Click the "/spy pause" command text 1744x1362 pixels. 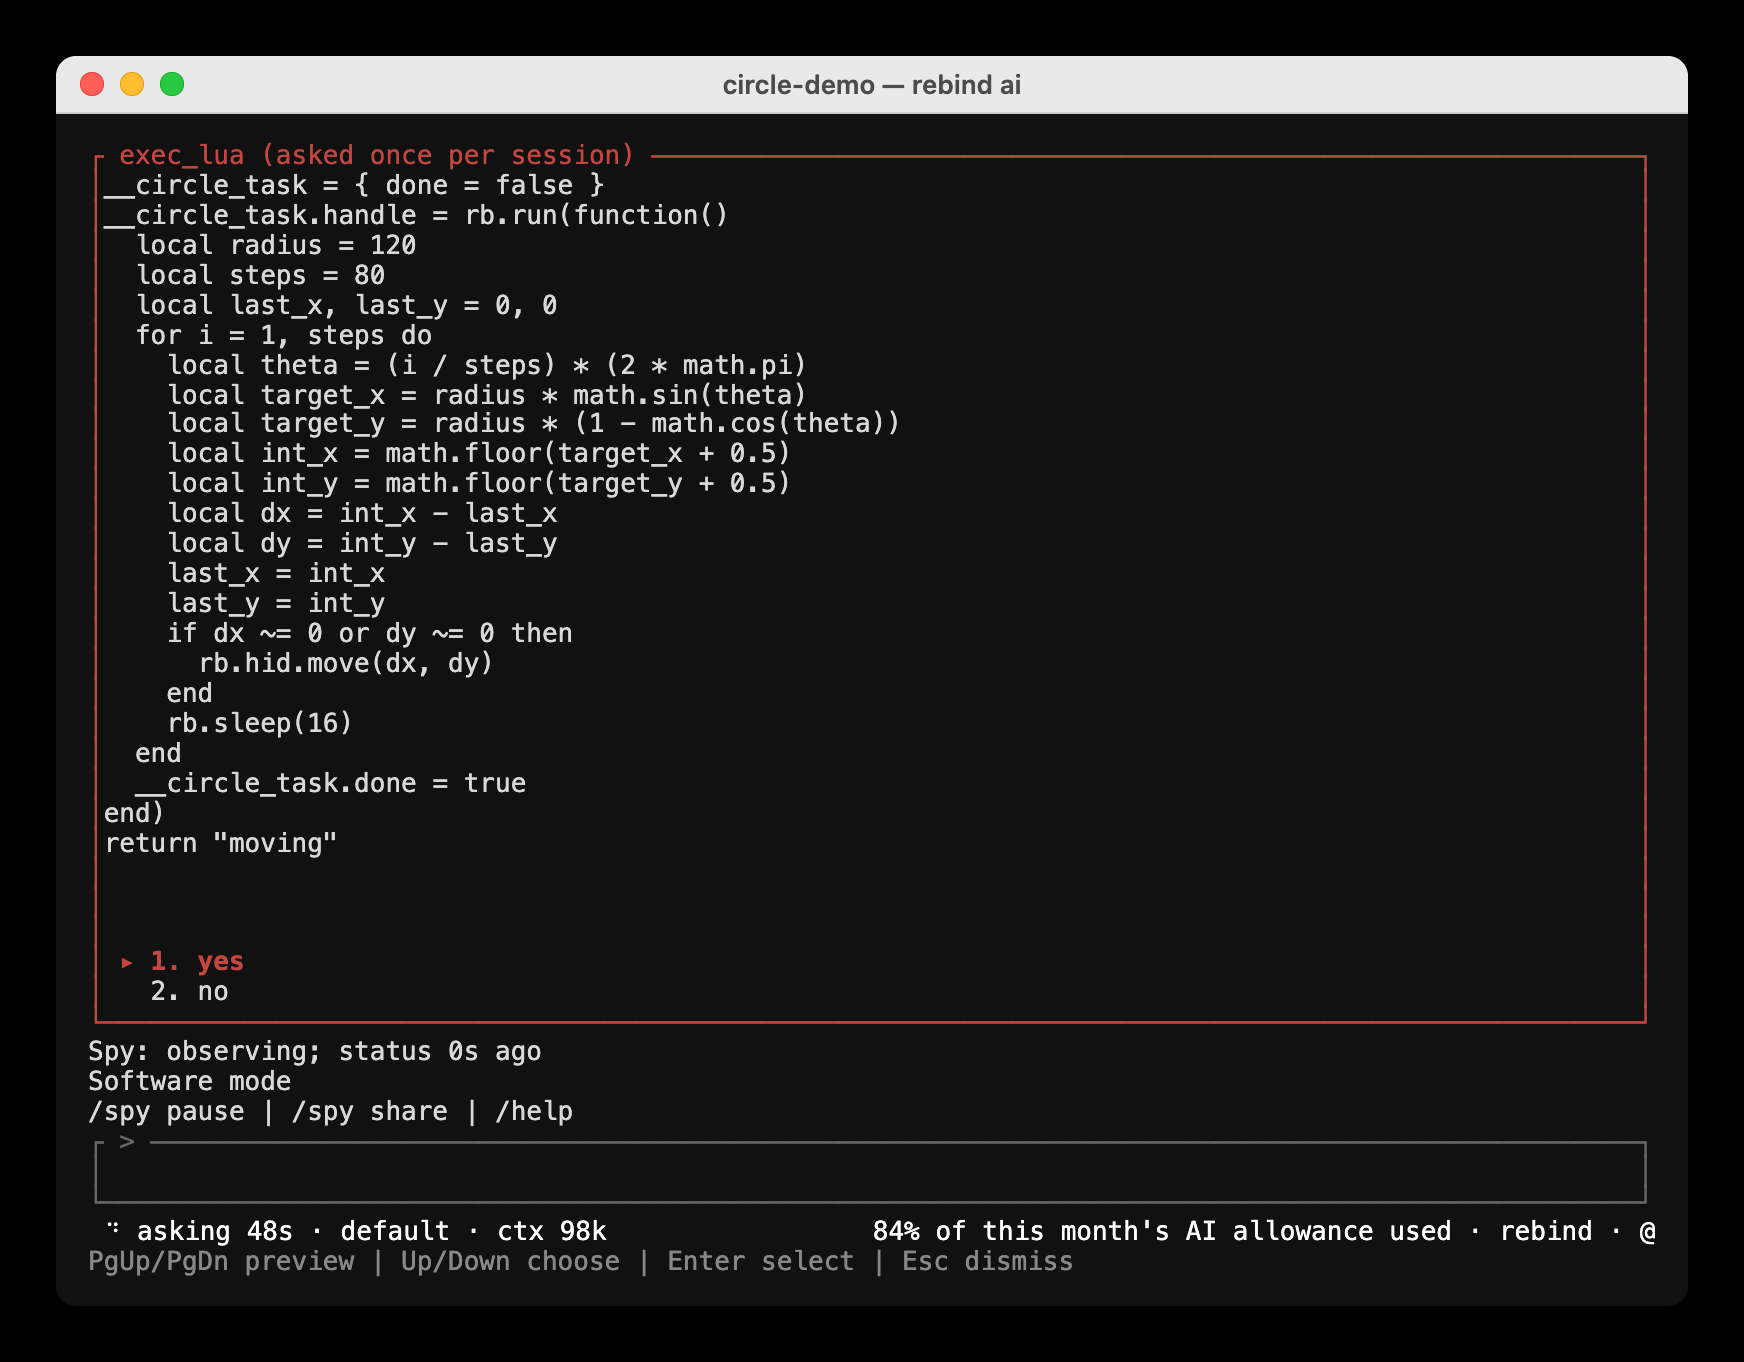tap(166, 1111)
